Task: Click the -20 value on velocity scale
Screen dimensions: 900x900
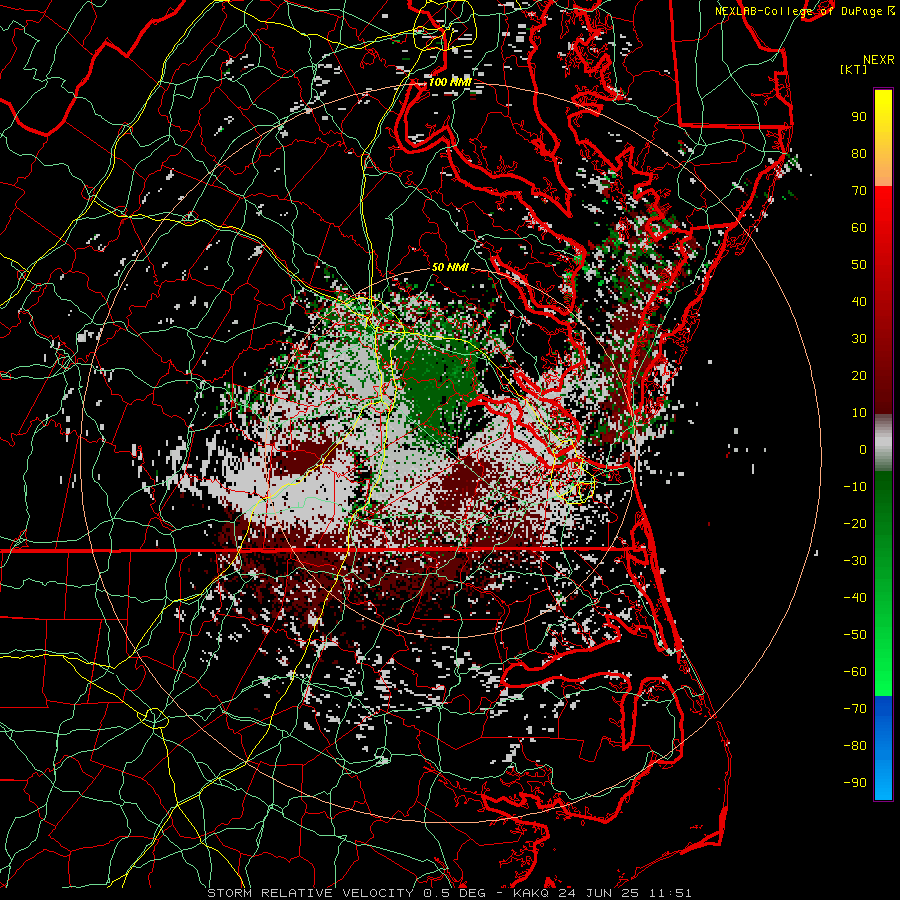Action: point(855,524)
